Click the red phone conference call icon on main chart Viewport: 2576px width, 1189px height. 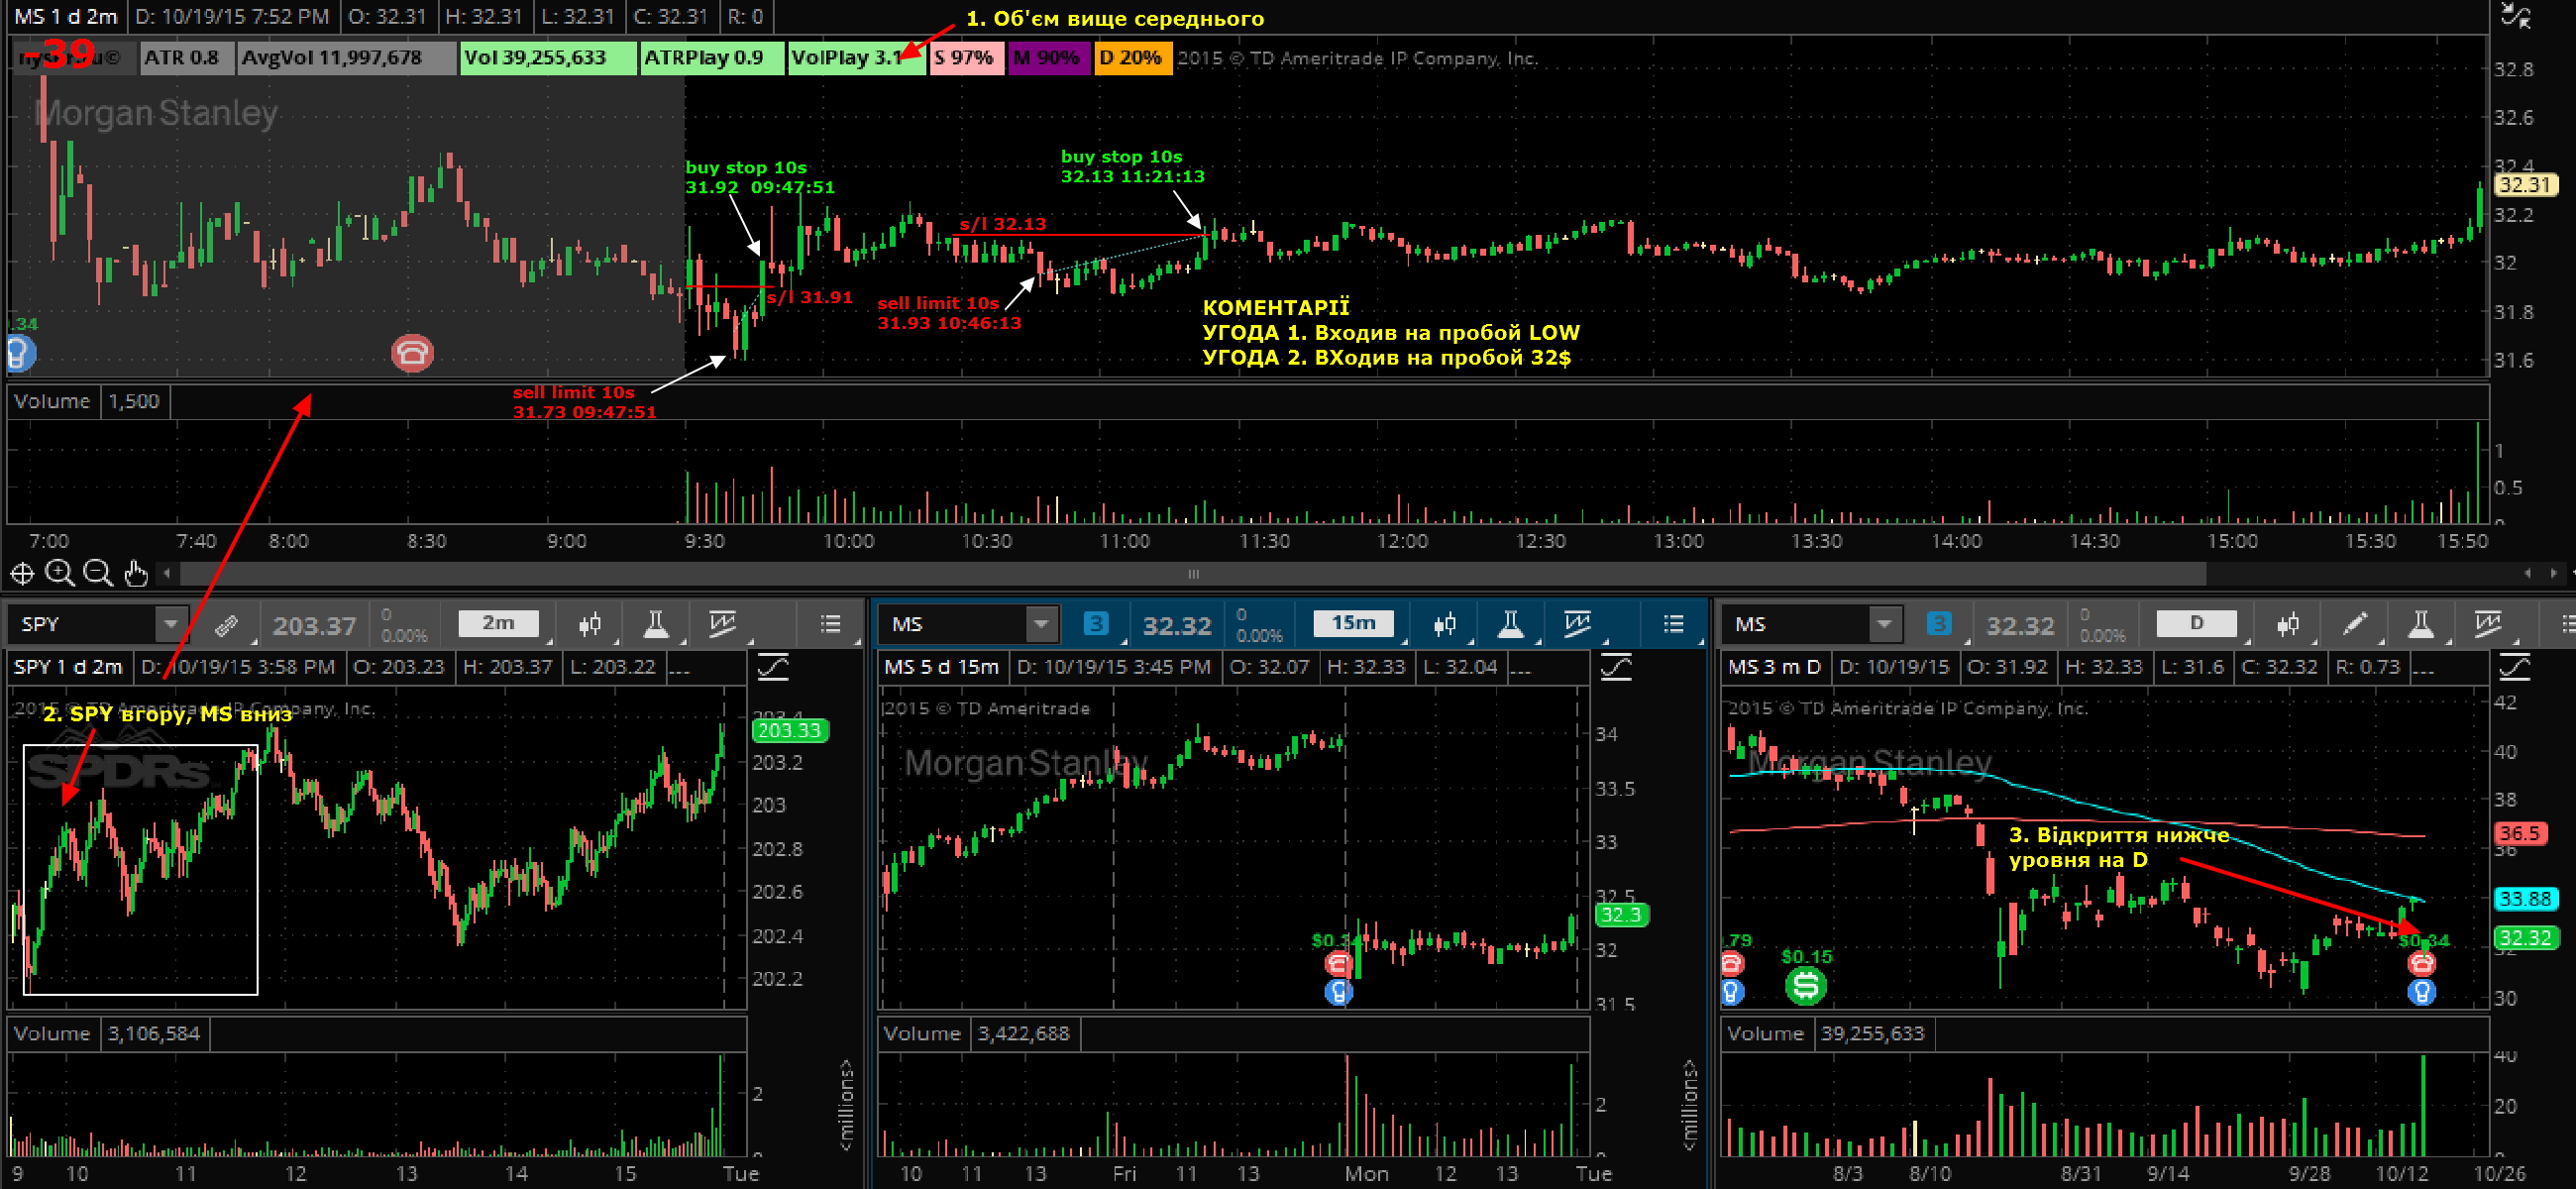[x=412, y=352]
